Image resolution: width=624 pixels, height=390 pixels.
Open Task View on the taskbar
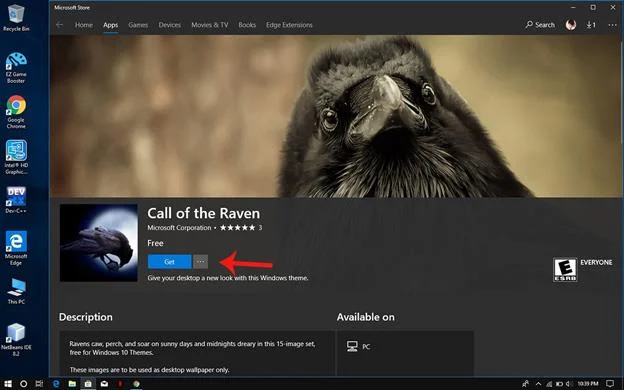39,384
